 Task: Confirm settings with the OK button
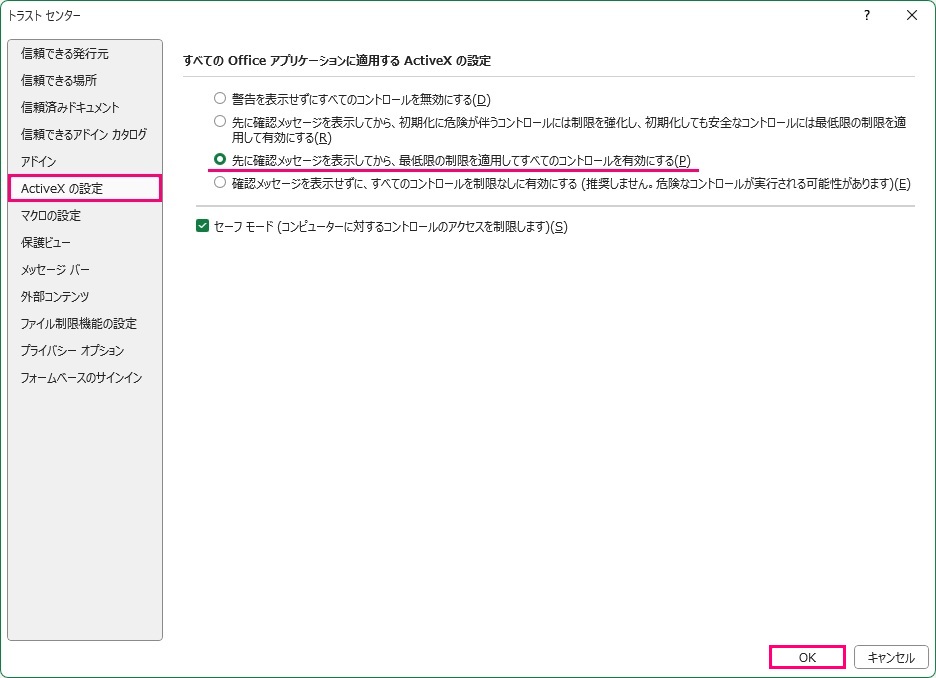pos(807,657)
